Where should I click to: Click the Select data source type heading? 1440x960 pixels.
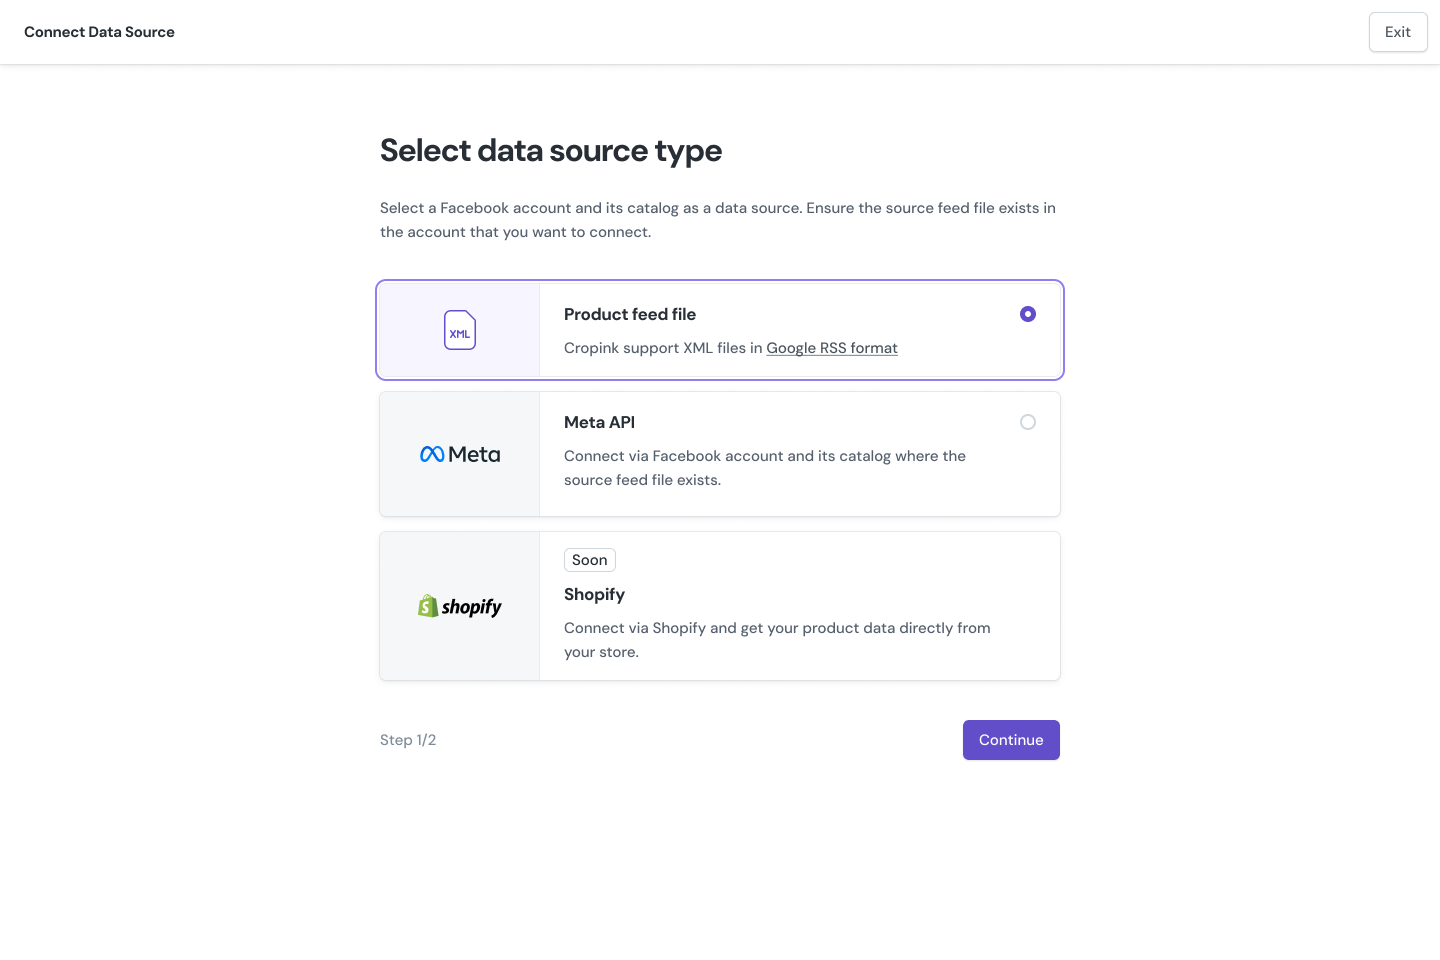pos(550,151)
